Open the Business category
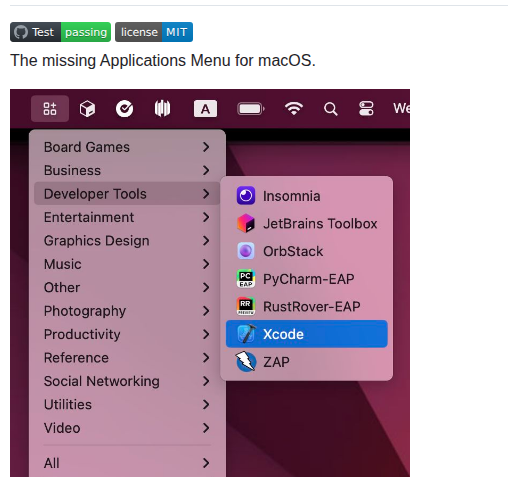This screenshot has height=477, width=508. (x=127, y=170)
